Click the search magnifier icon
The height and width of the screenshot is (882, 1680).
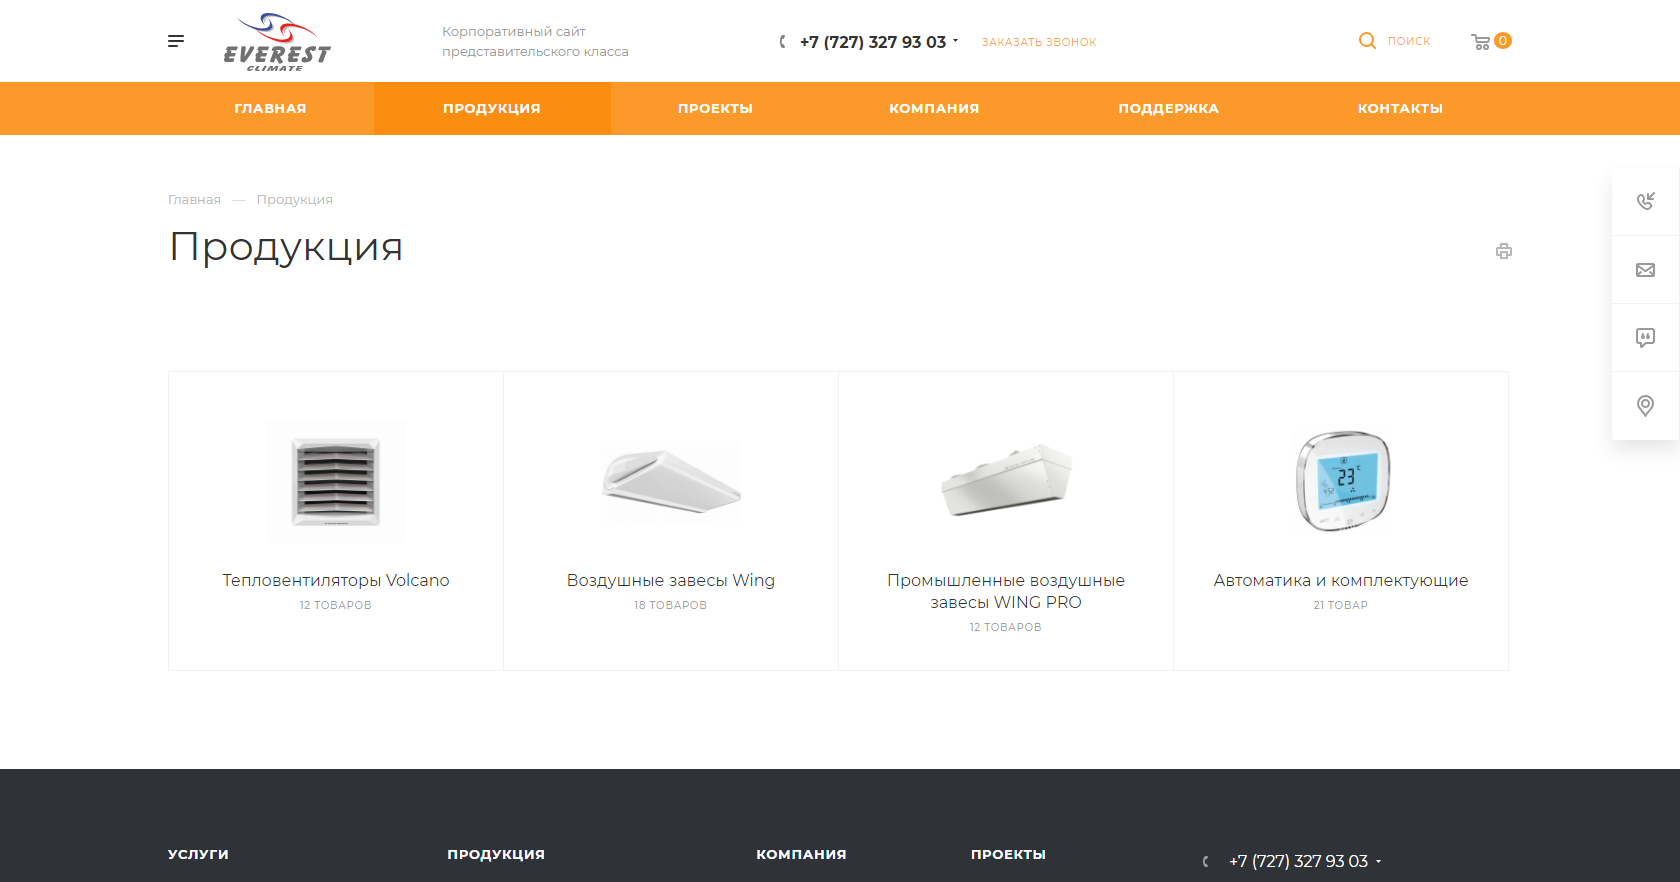[x=1367, y=41]
